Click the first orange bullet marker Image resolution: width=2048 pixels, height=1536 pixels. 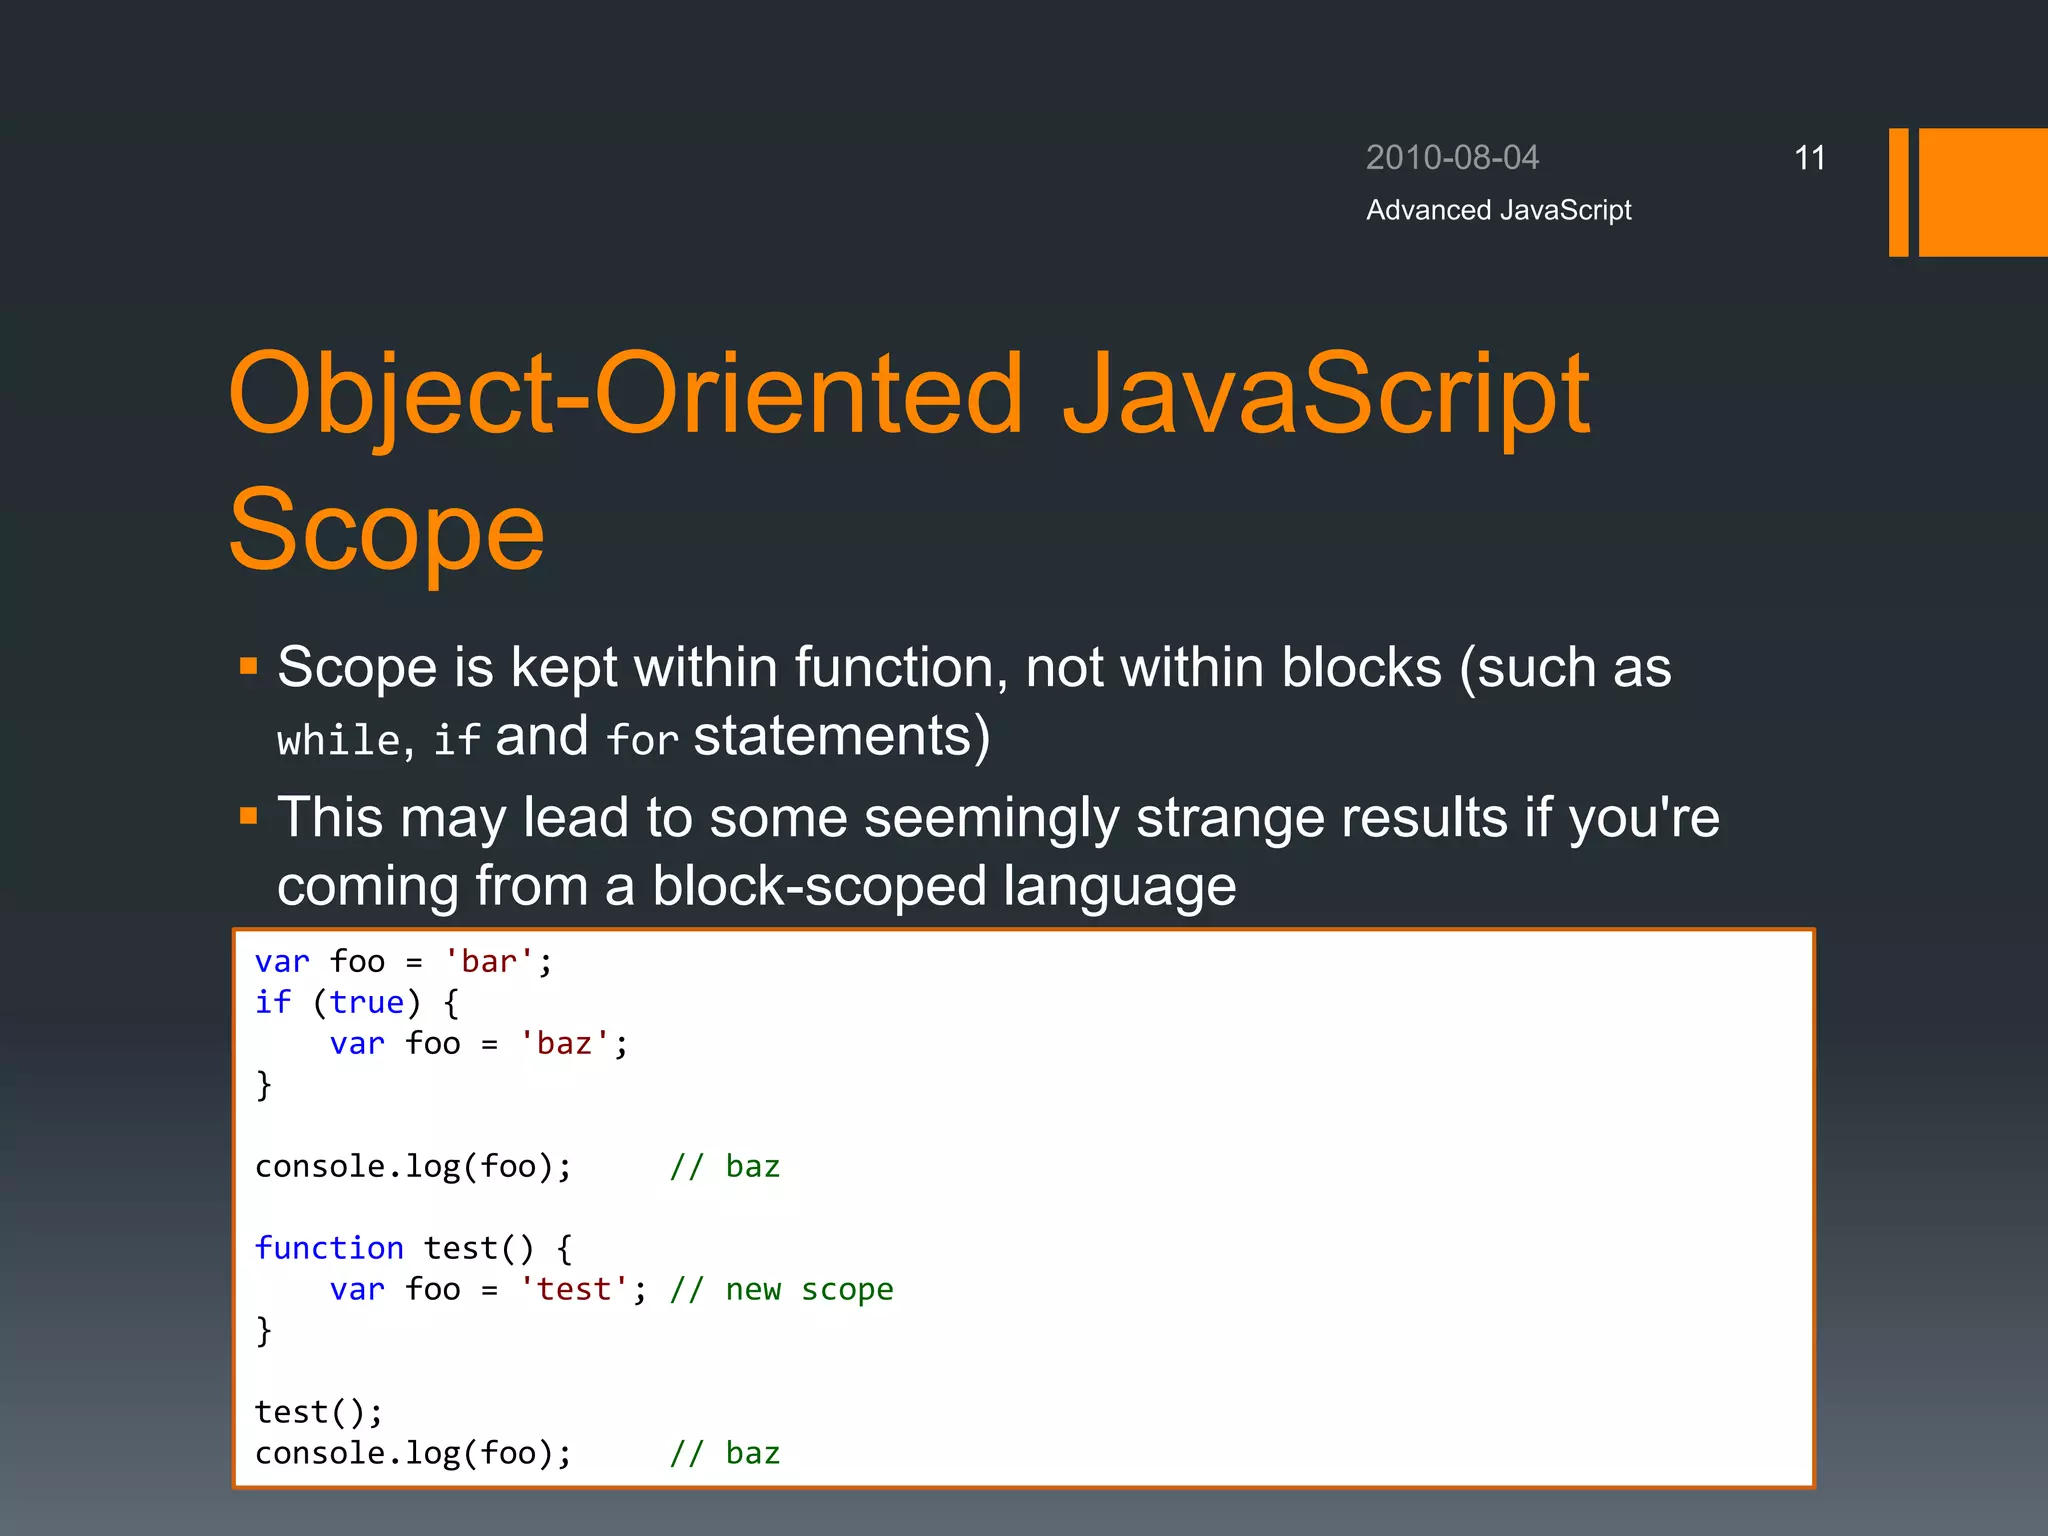coord(249,666)
